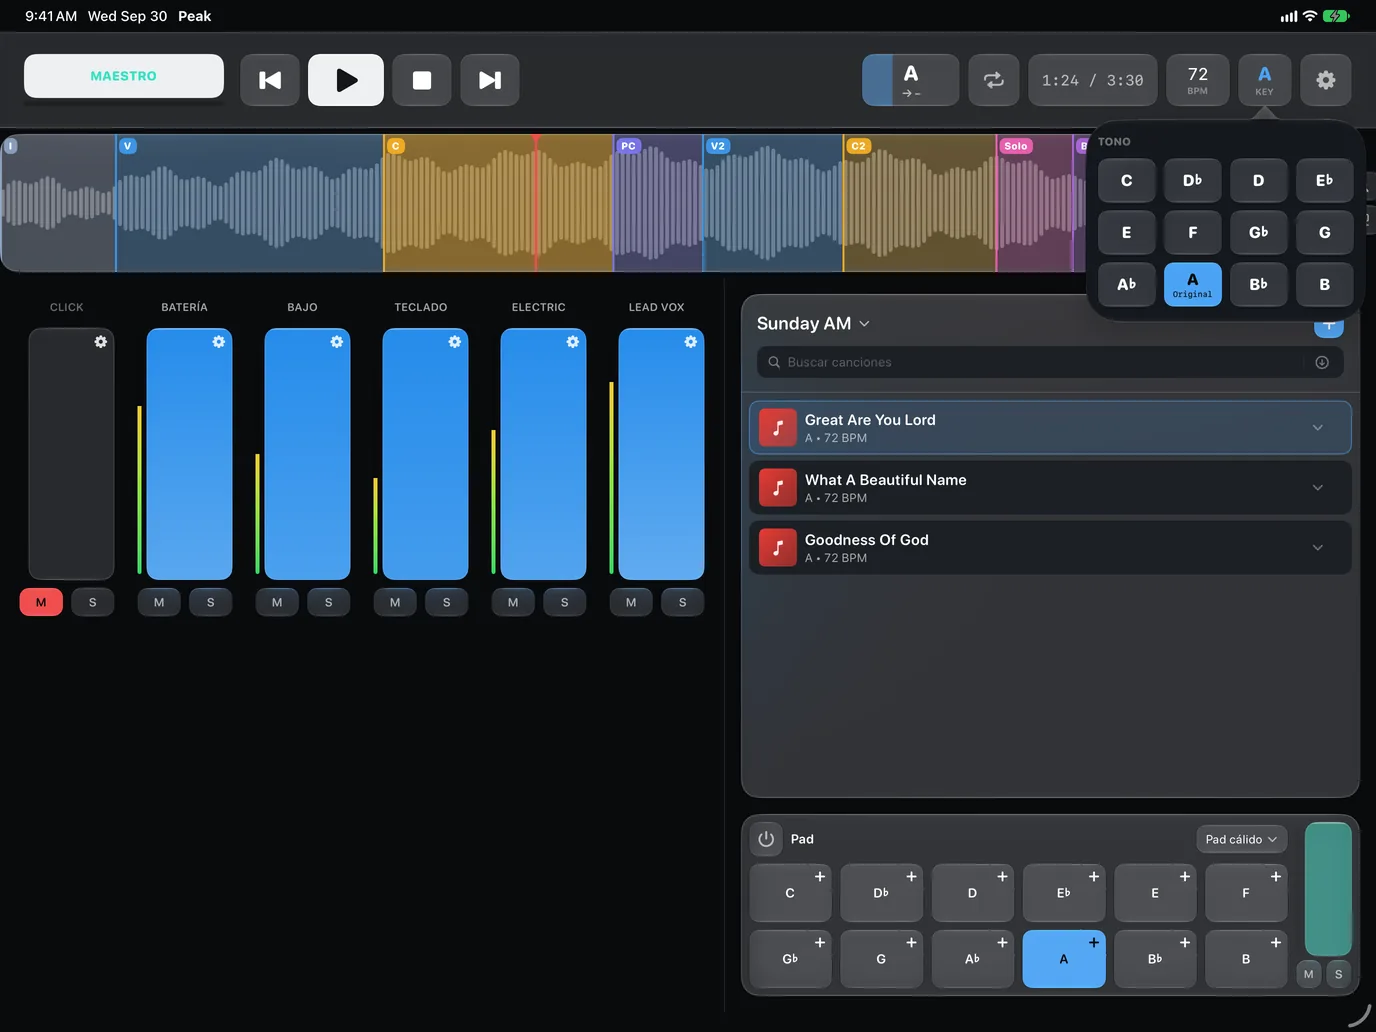Image resolution: width=1376 pixels, height=1032 pixels.
Task: Open the next-section A selector
Action: point(911,80)
